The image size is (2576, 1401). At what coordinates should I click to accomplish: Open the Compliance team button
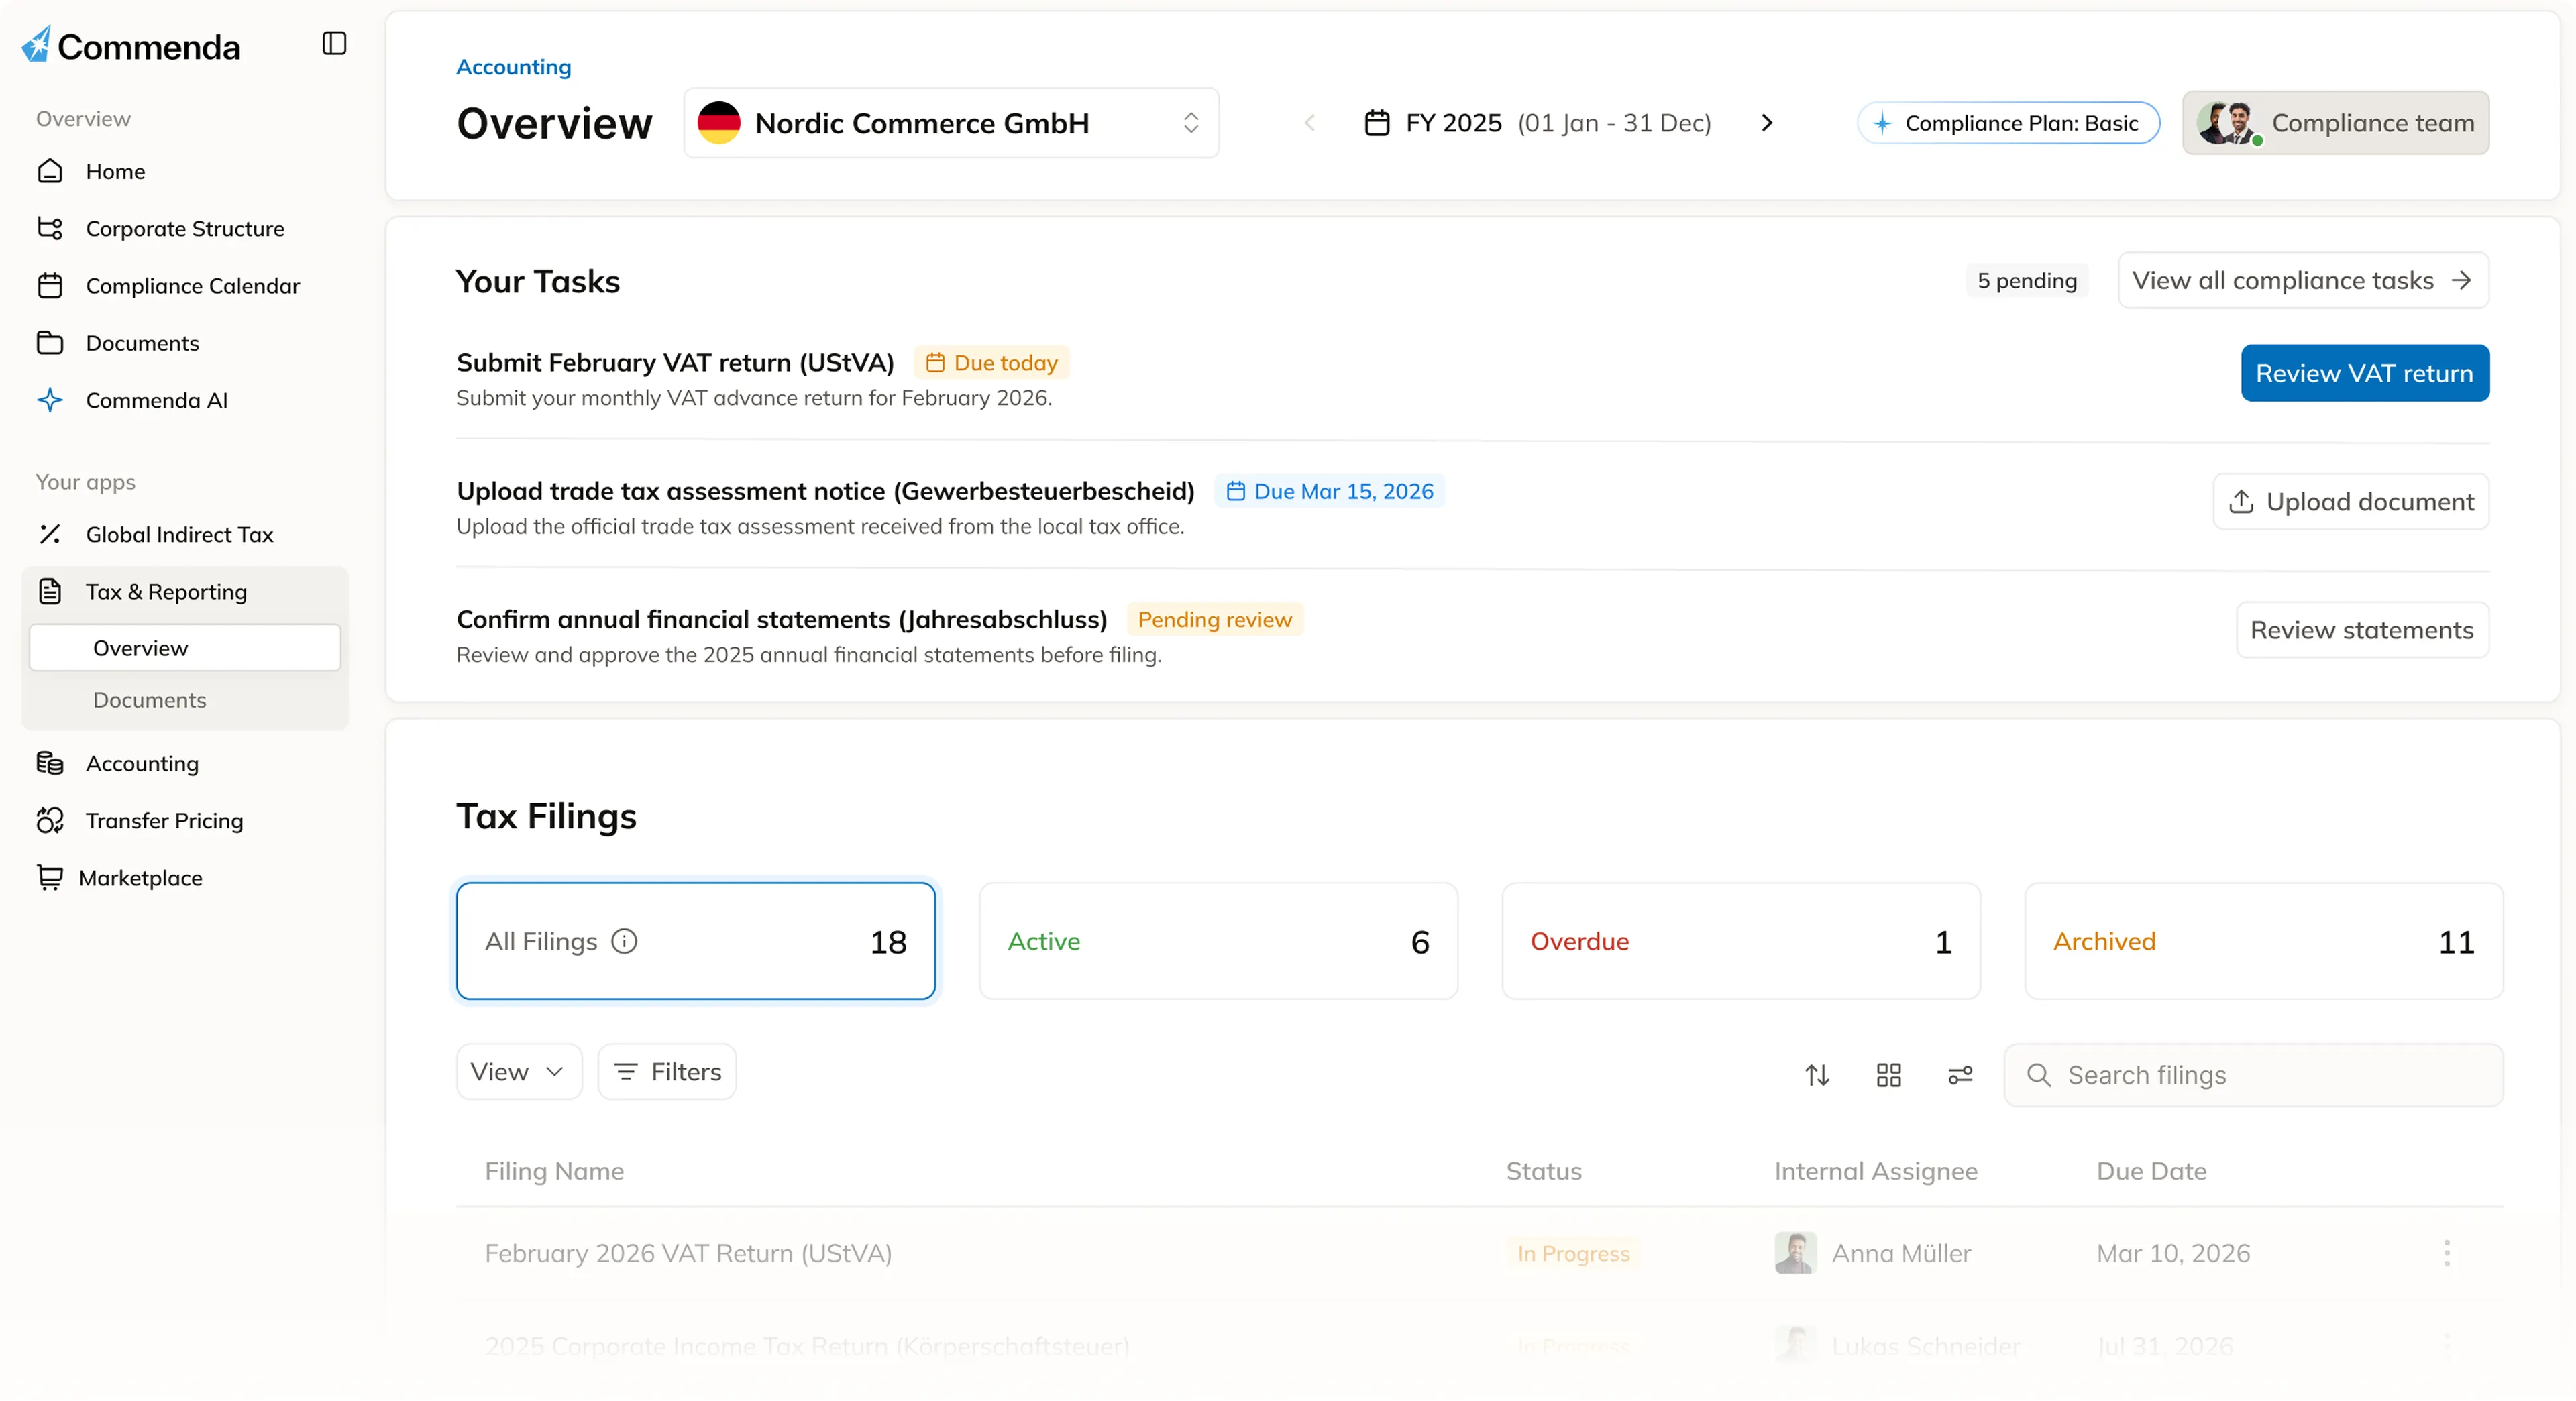point(2335,123)
